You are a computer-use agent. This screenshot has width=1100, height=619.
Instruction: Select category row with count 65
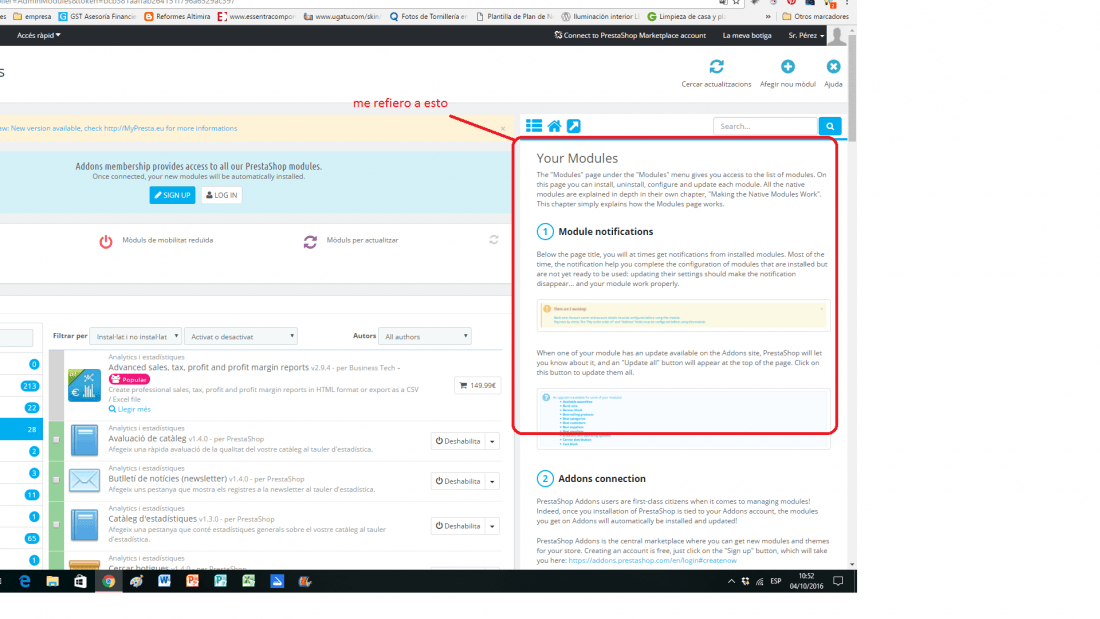21,538
